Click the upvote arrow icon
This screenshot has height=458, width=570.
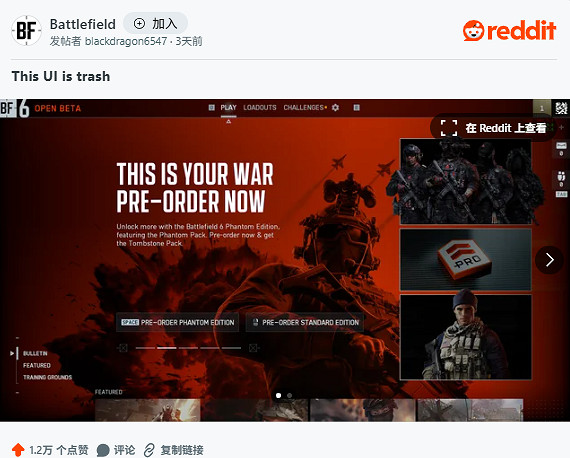click(x=18, y=450)
